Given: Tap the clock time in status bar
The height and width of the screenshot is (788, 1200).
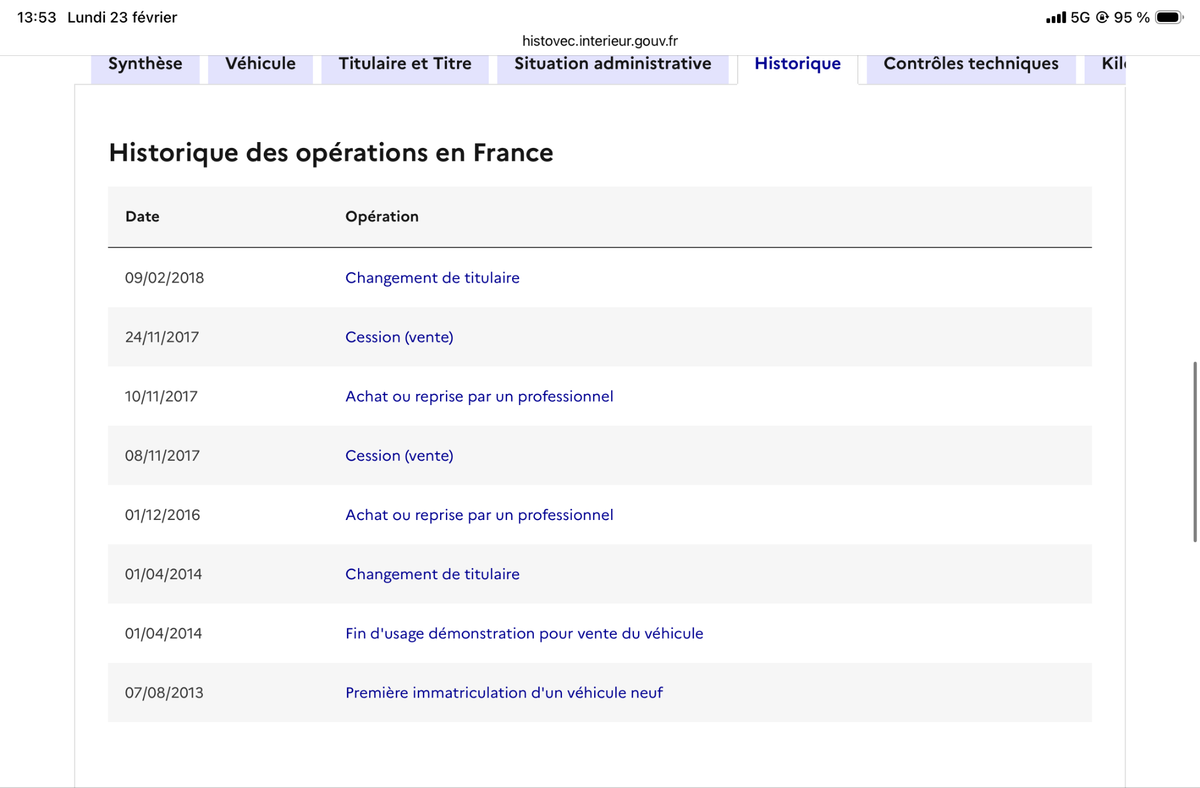Looking at the screenshot, I should [37, 17].
